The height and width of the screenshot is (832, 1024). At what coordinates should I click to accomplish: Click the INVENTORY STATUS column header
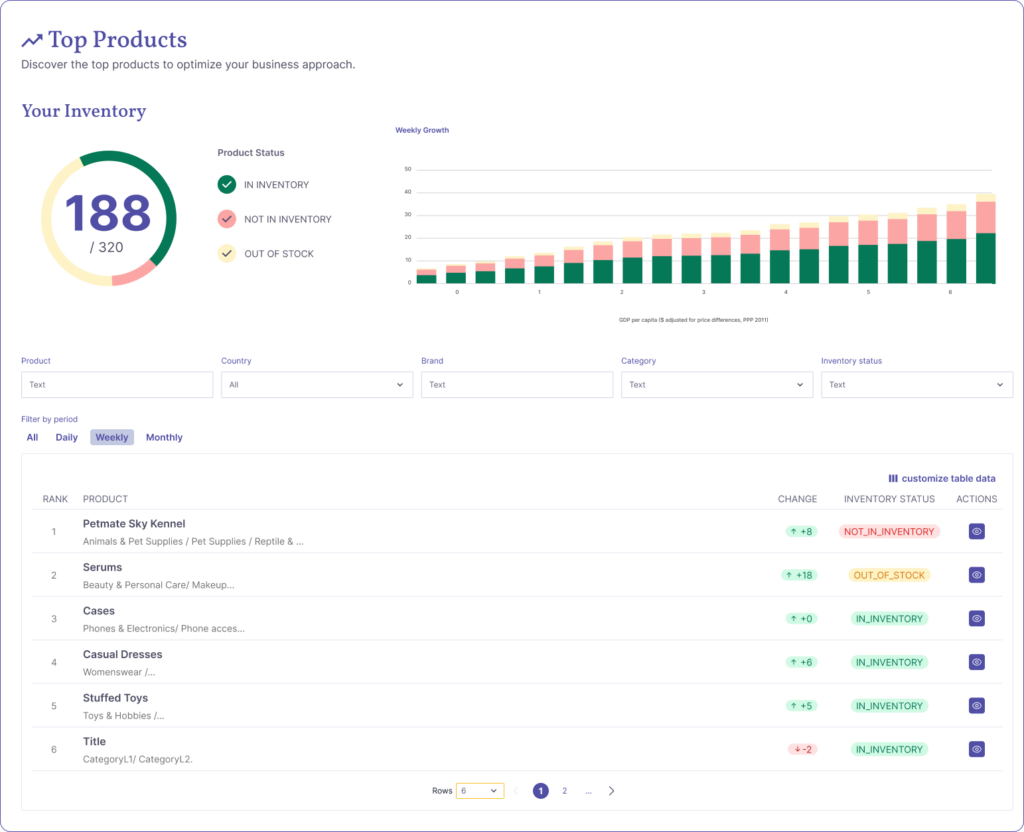click(x=889, y=499)
